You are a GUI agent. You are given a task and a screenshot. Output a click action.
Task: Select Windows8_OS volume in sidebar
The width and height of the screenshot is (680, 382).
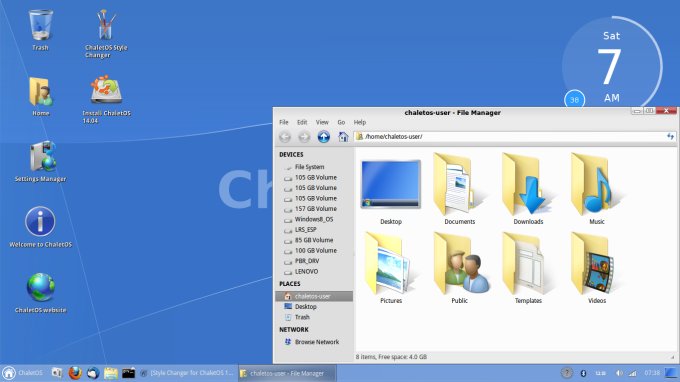point(314,219)
